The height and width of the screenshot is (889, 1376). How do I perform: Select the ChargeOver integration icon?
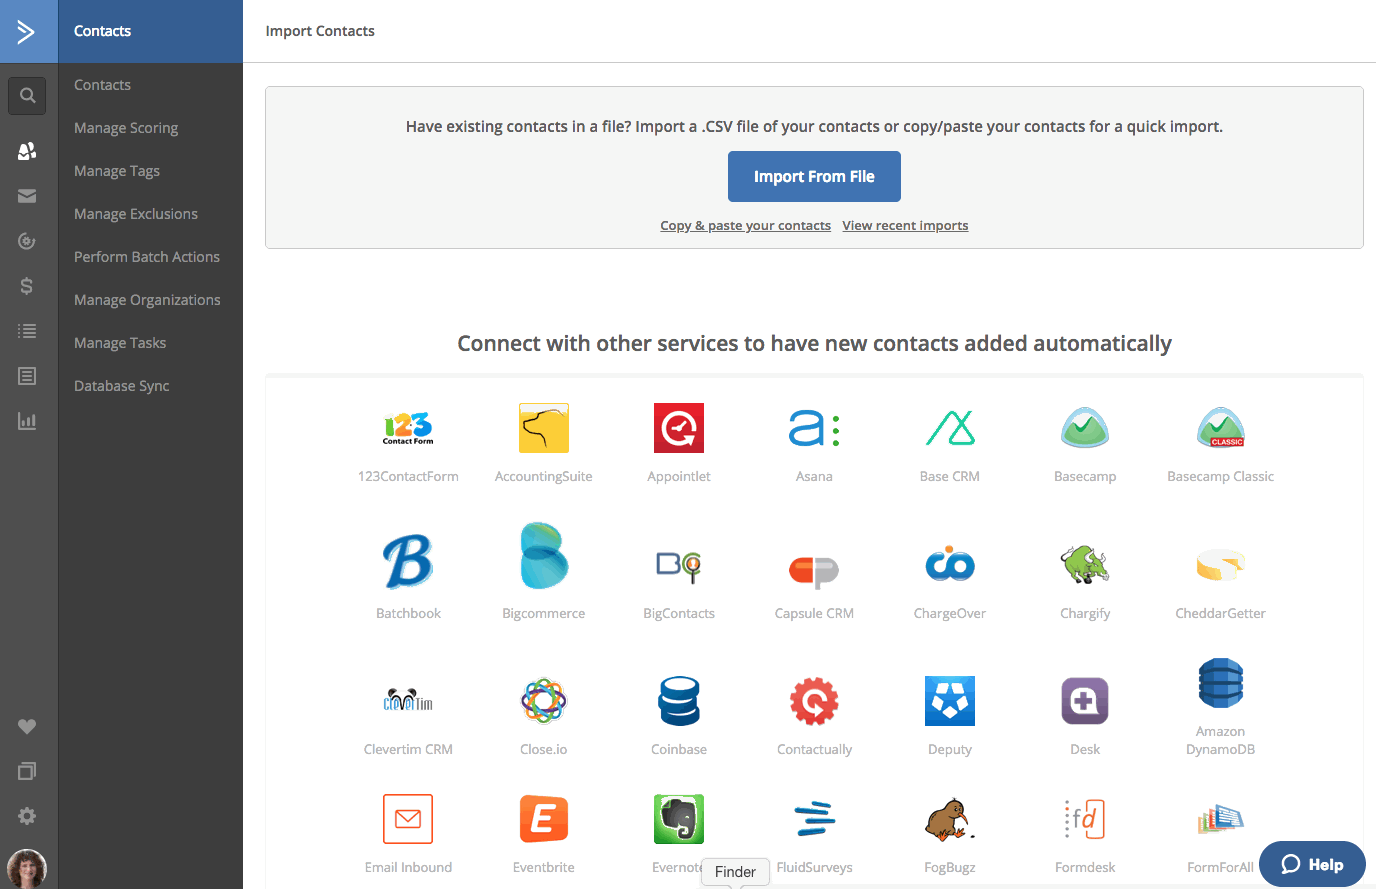click(950, 564)
